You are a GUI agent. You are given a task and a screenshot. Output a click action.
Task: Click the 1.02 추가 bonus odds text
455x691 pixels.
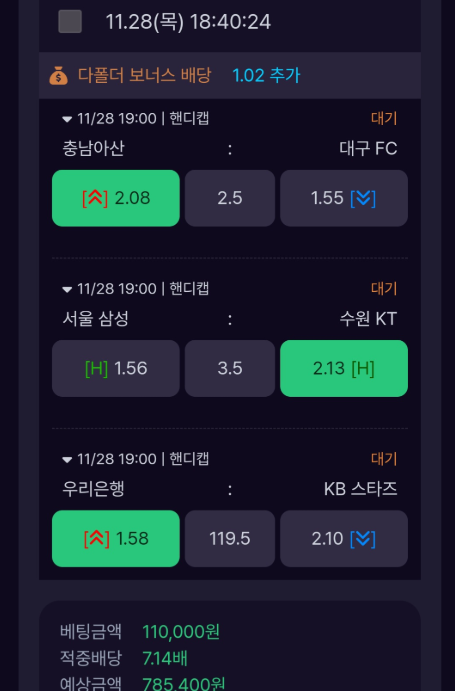[266, 75]
